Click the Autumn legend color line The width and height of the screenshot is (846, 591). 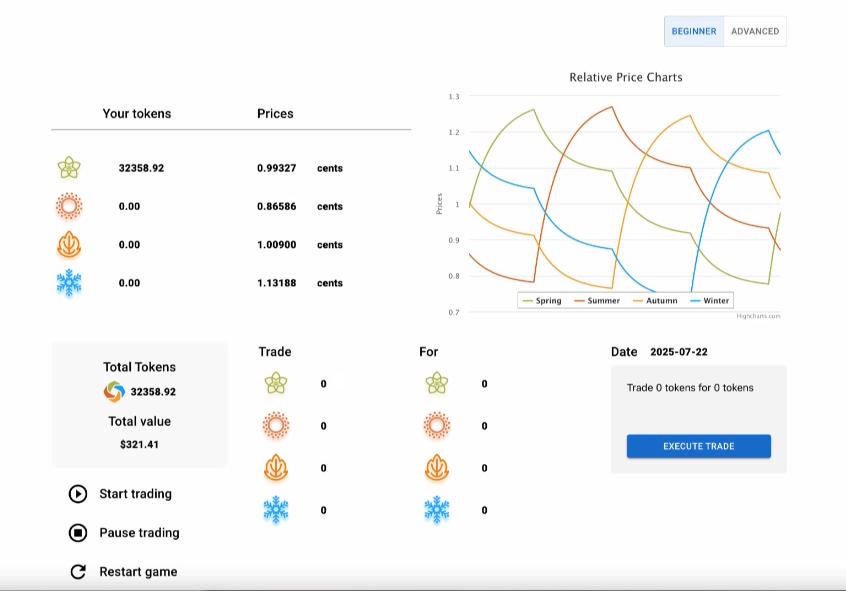(x=637, y=300)
